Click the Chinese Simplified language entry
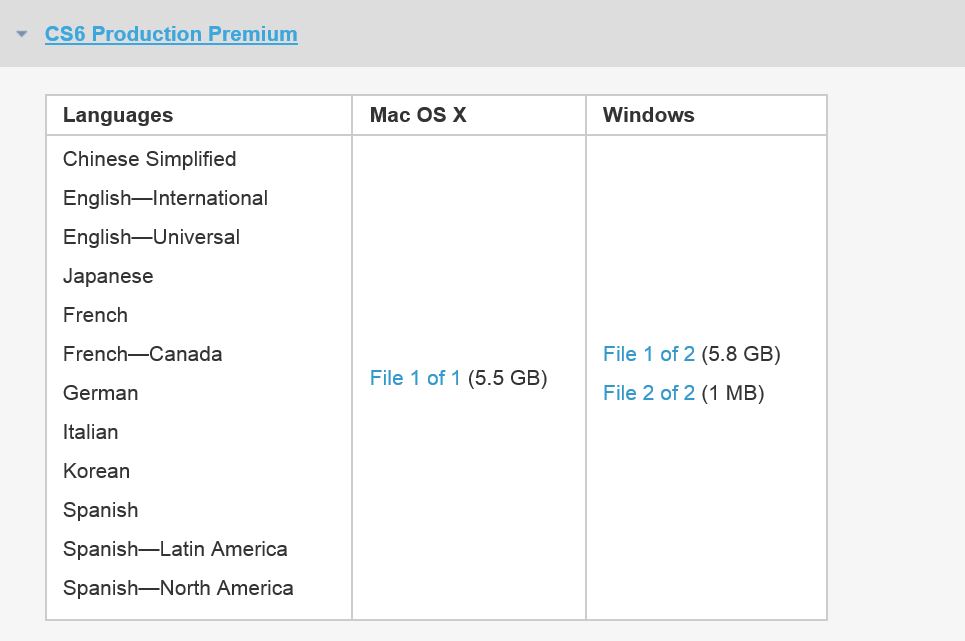965x641 pixels. coord(149,159)
